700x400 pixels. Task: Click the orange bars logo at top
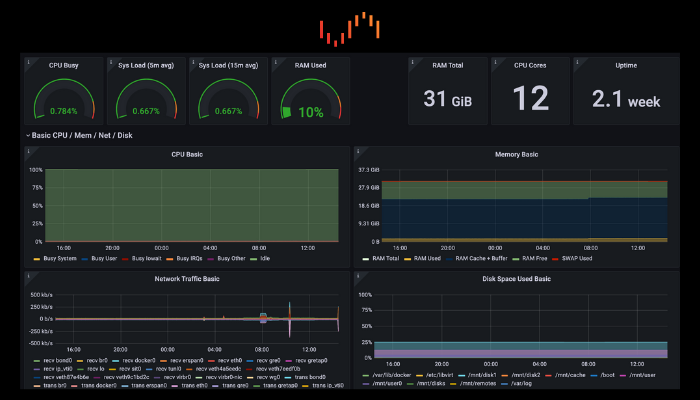pos(349,29)
